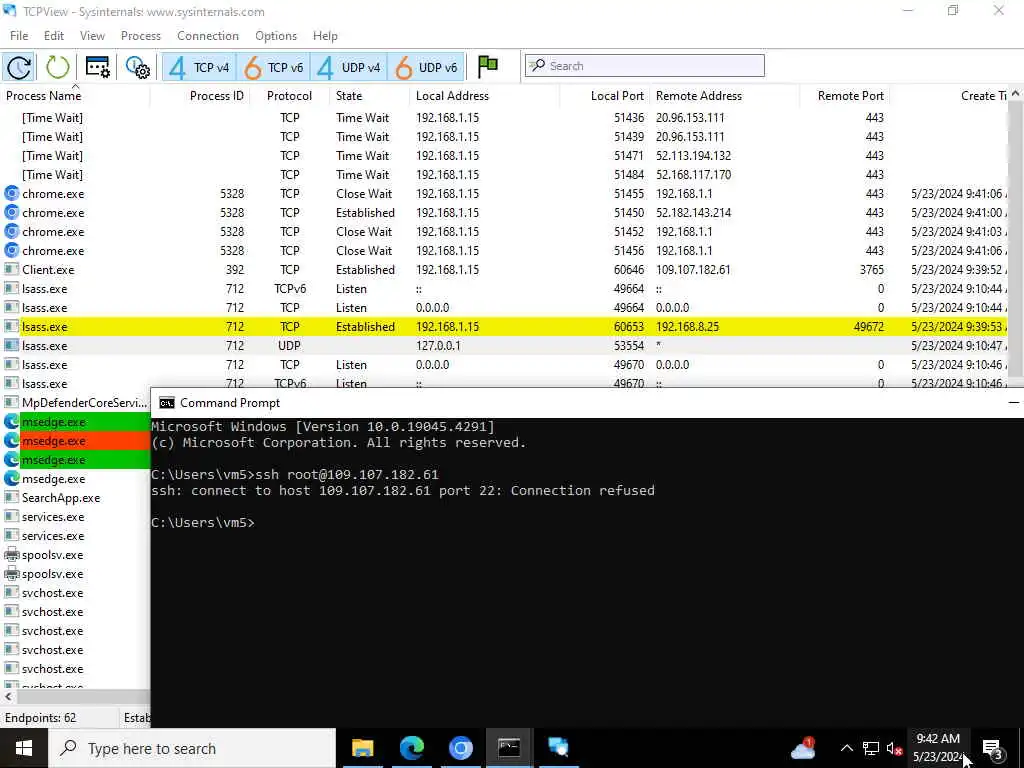Click the green flag states filter icon
The image size is (1024, 768).
coord(488,66)
